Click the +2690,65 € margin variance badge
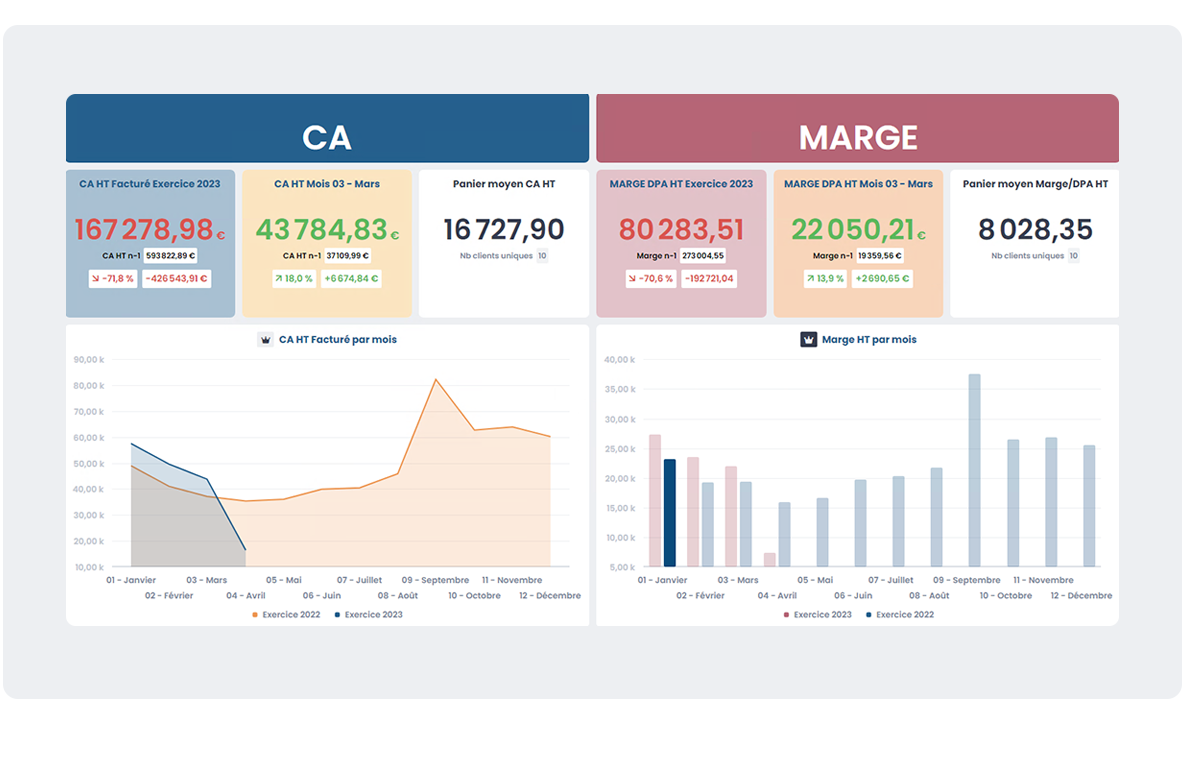Image resolution: width=1183 pixels, height=767 pixels. (881, 278)
